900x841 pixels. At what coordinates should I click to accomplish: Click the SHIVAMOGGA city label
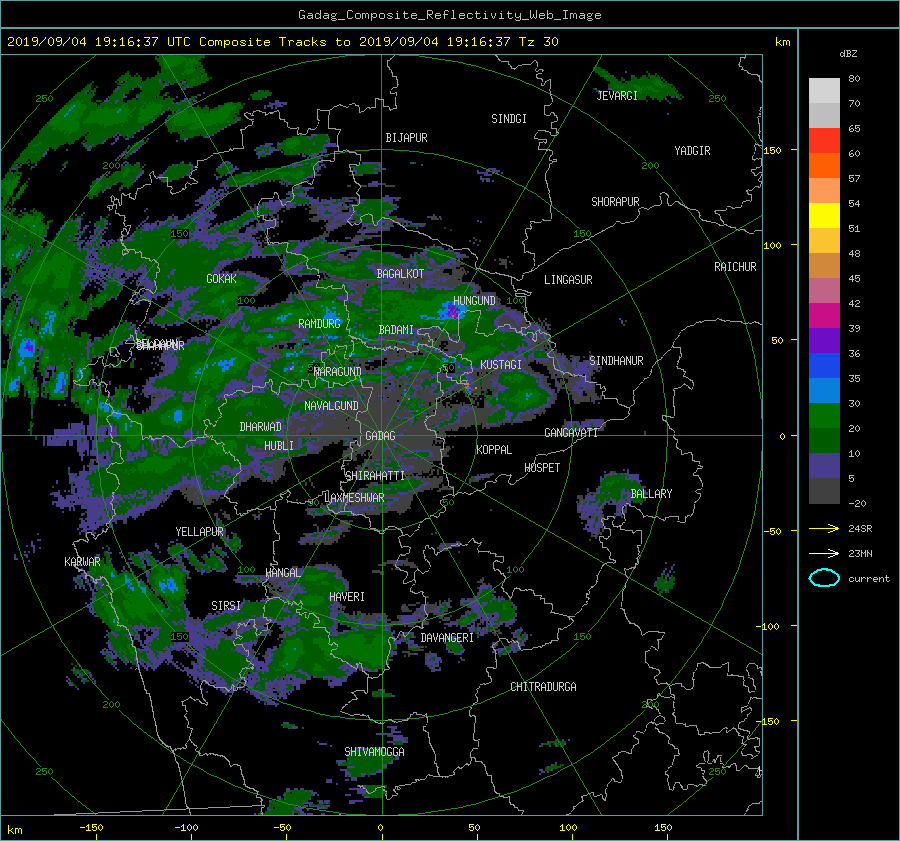click(x=374, y=751)
